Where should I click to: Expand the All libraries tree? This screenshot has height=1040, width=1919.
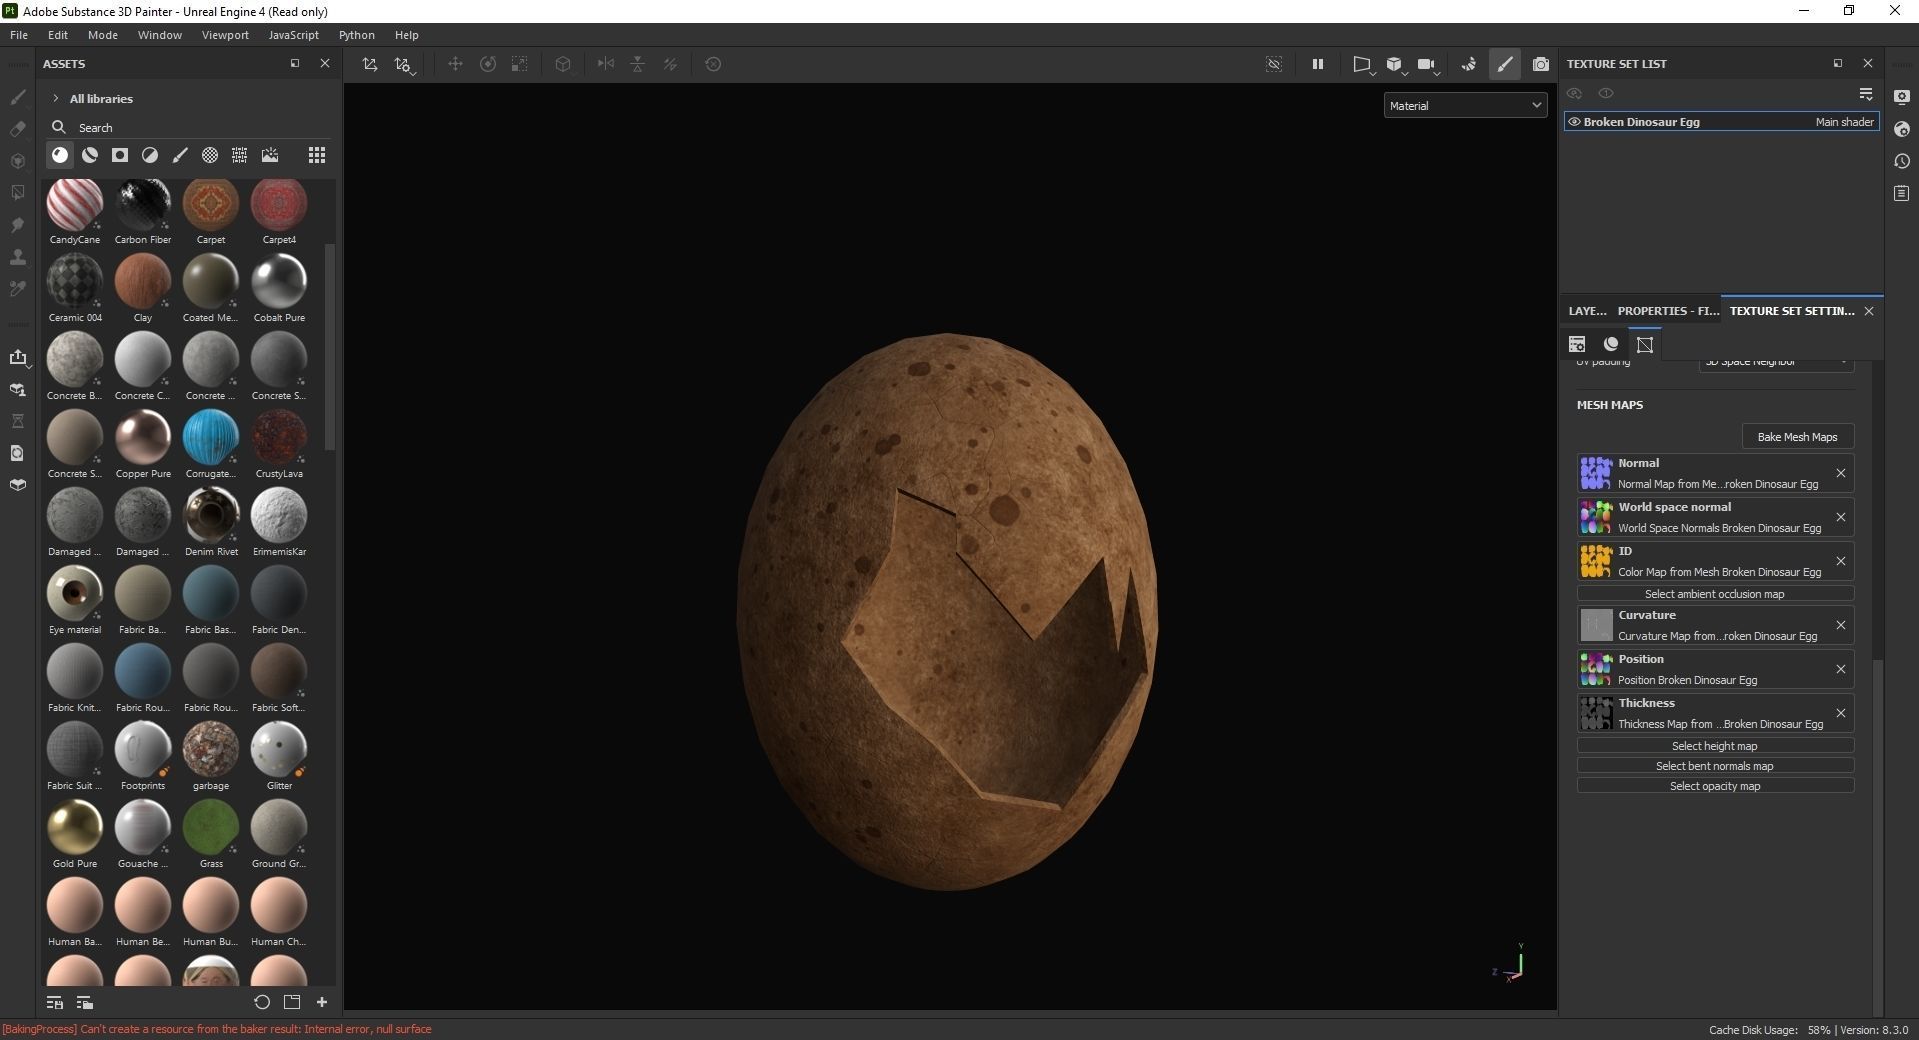click(x=56, y=98)
